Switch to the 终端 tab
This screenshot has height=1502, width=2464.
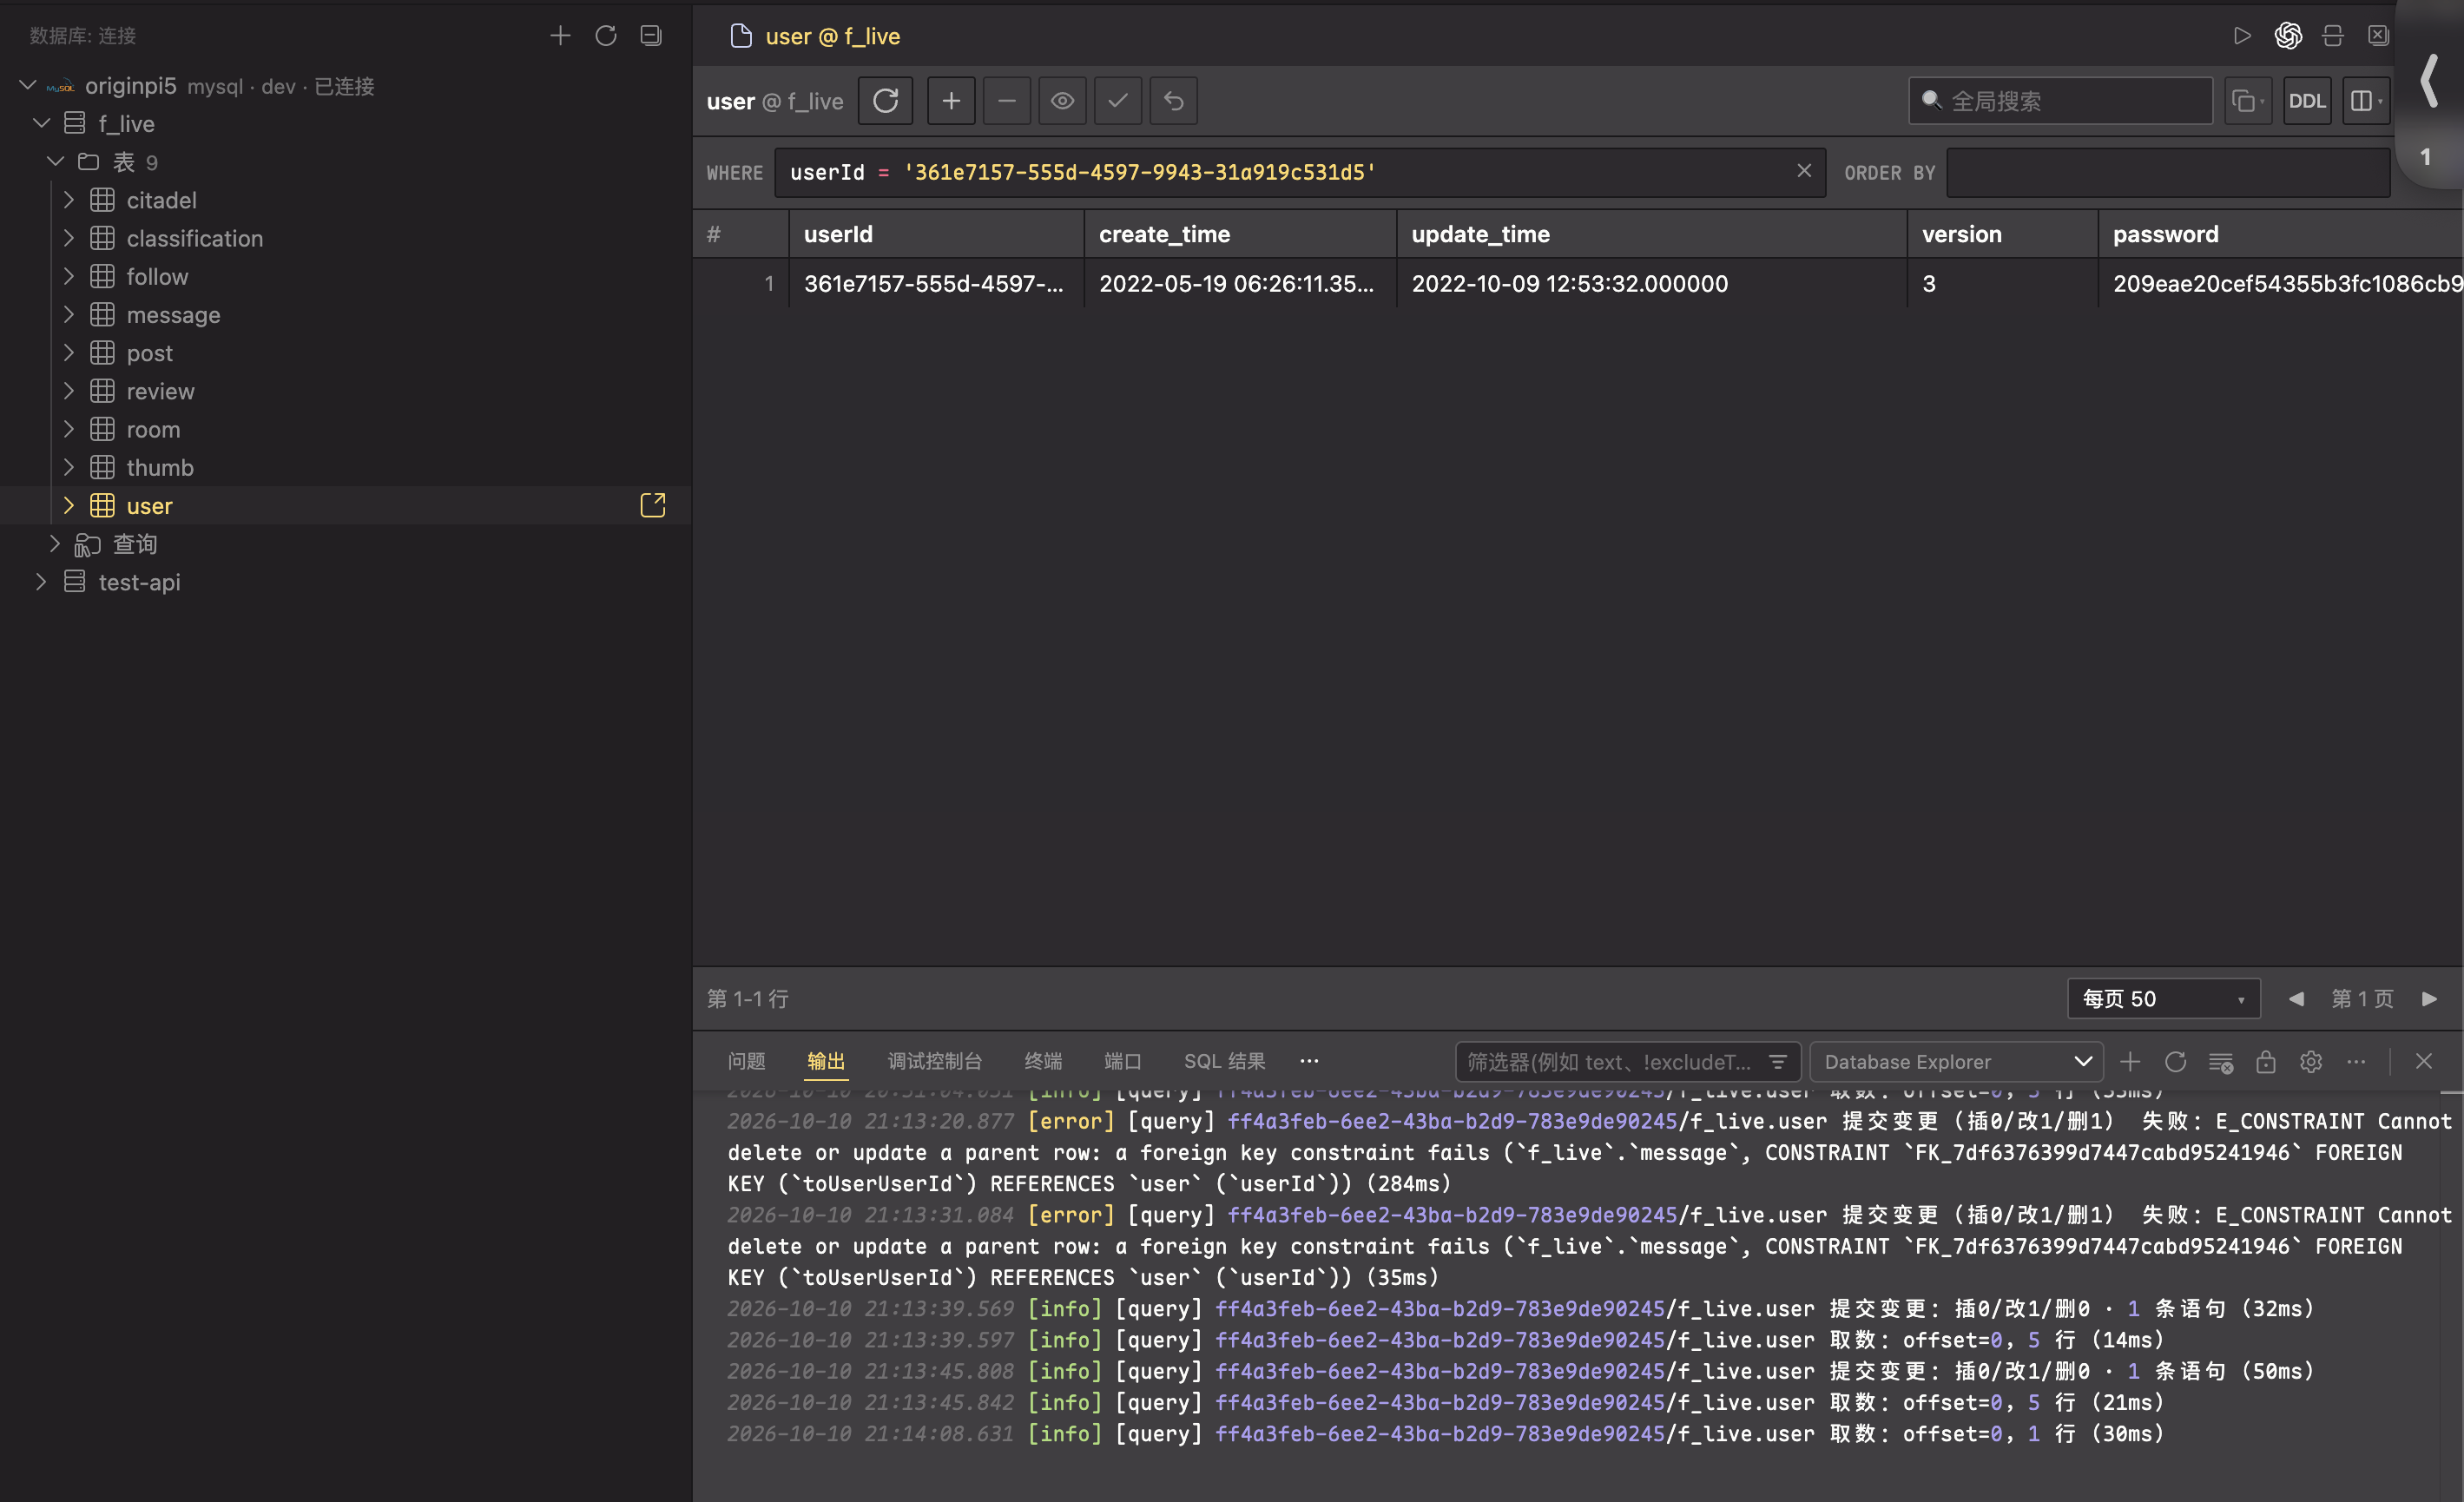point(1043,1061)
